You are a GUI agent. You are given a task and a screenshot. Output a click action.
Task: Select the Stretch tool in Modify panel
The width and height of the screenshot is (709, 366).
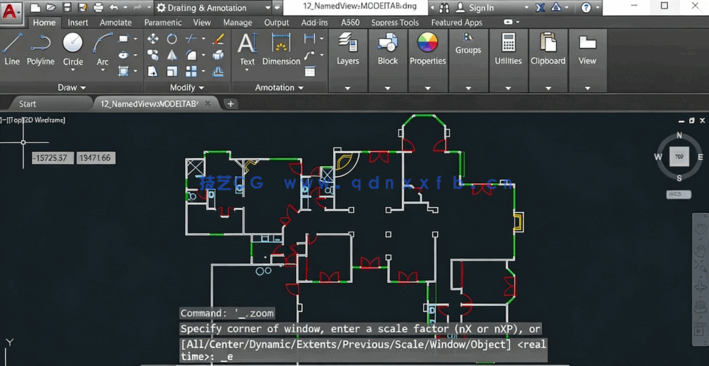pyautogui.click(x=153, y=71)
